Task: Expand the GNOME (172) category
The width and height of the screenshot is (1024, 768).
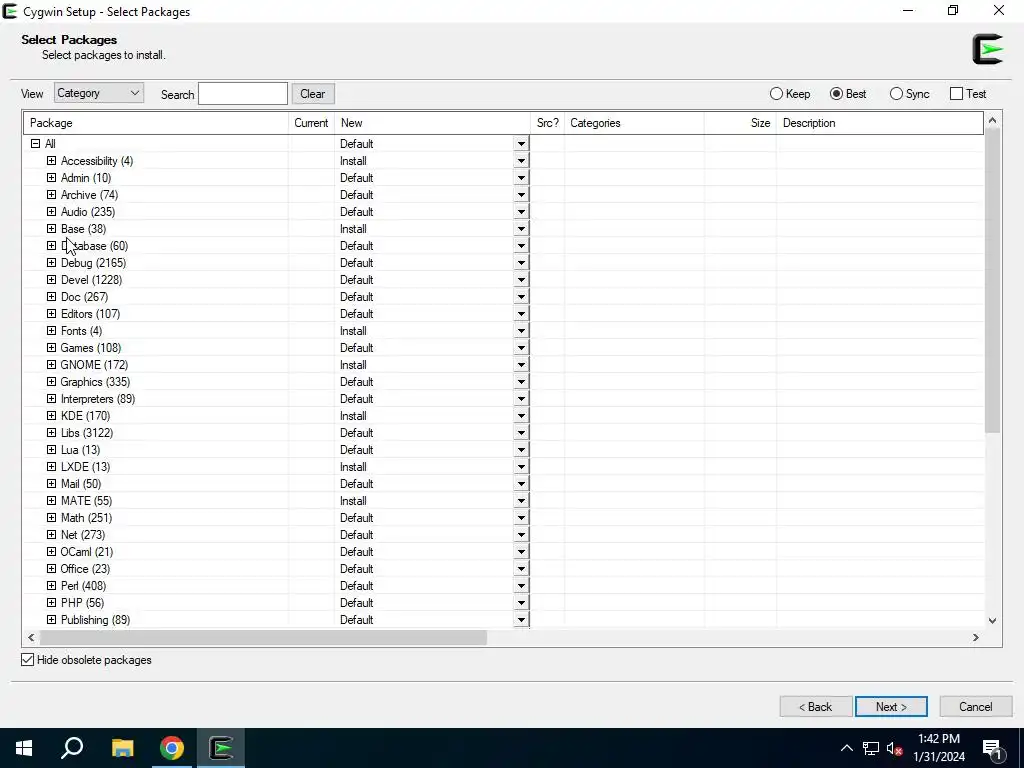Action: (x=52, y=364)
